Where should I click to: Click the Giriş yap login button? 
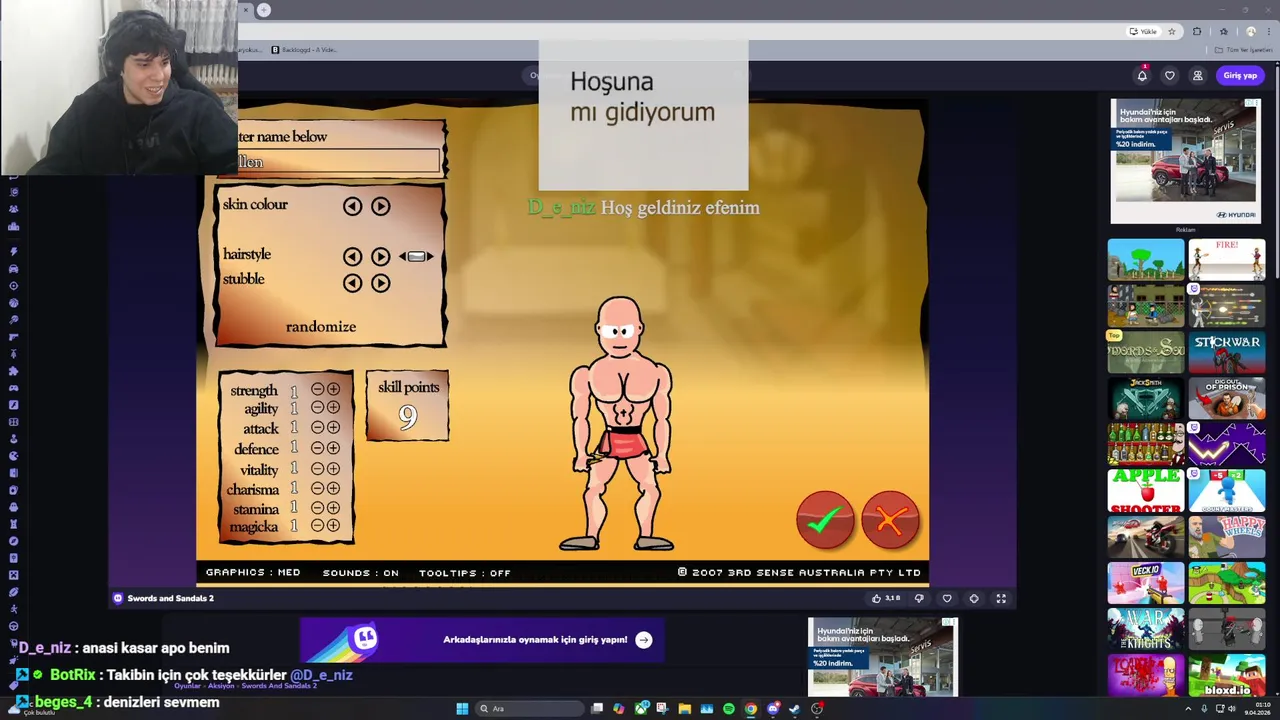tap(1240, 76)
